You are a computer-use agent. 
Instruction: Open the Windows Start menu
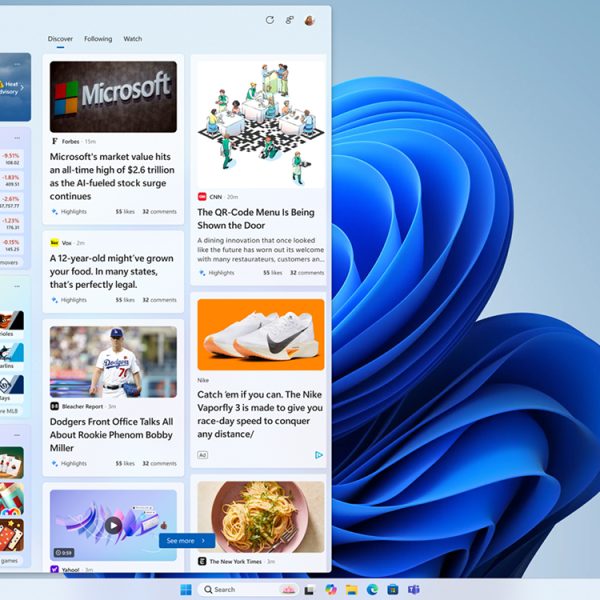(x=186, y=589)
